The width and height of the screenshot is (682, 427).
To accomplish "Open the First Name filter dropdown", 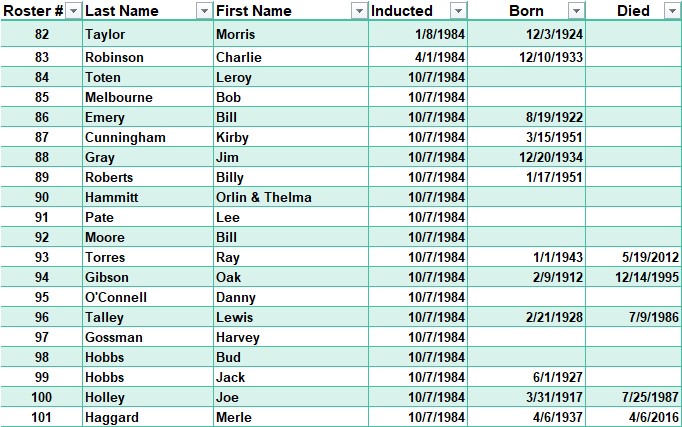I will [359, 11].
